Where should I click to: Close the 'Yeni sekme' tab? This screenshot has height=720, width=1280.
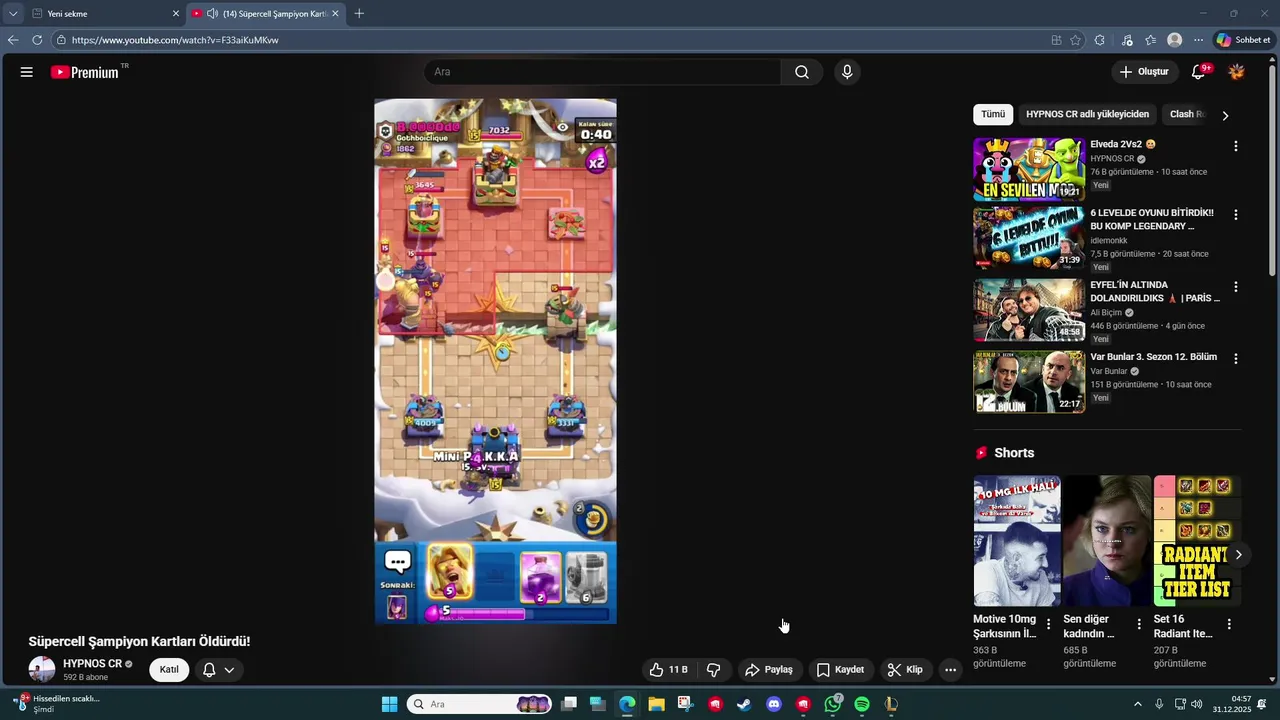tap(176, 14)
